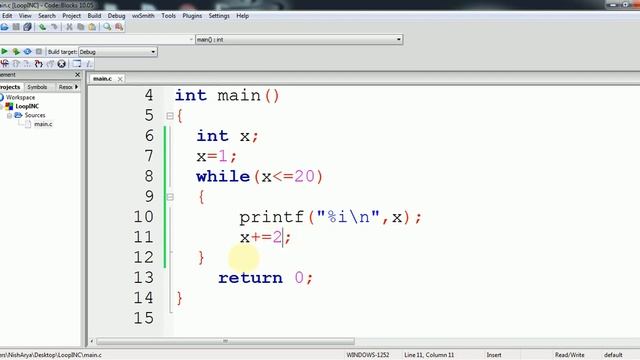Close the main.c editor tab
The width and height of the screenshot is (640, 360).
[120, 79]
